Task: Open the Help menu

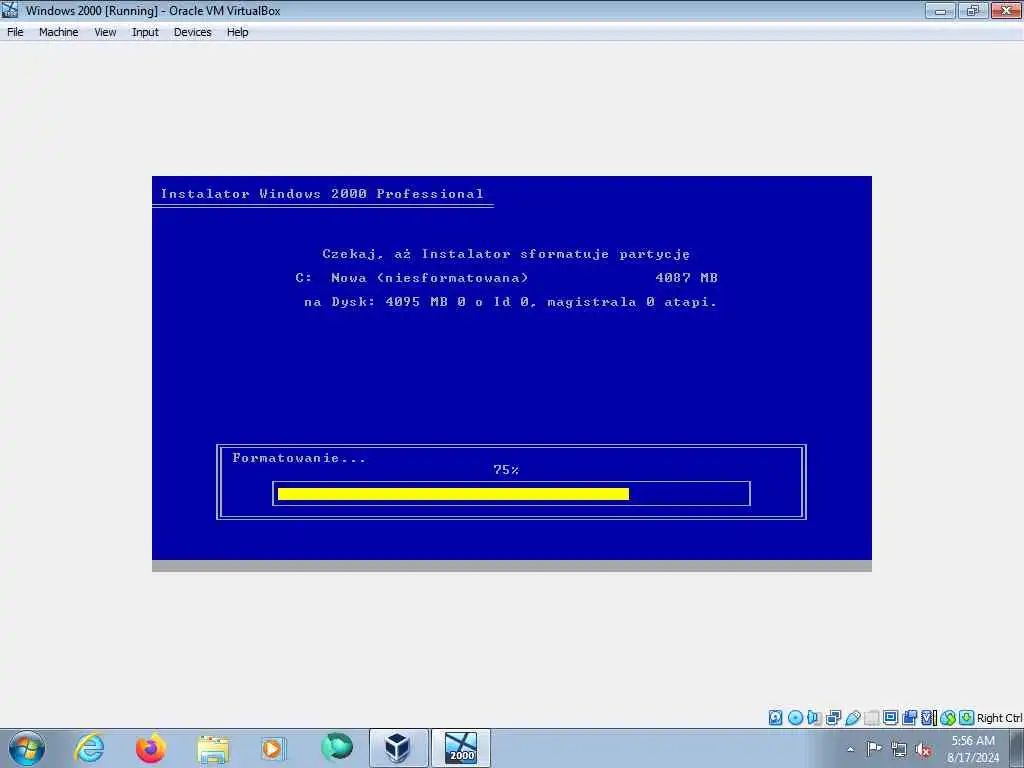Action: pyautogui.click(x=237, y=32)
